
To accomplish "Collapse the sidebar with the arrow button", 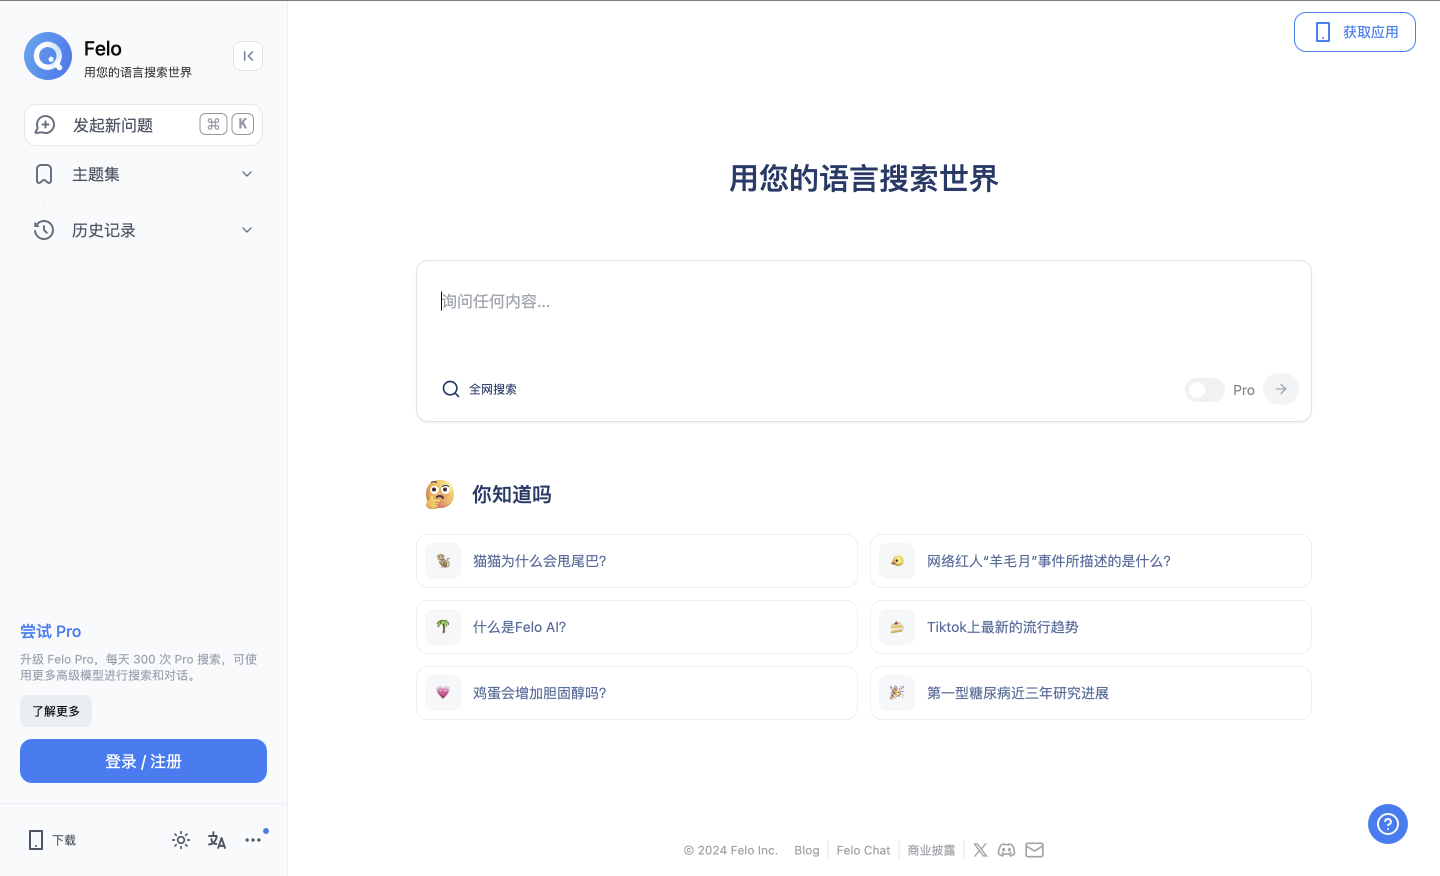I will (248, 56).
